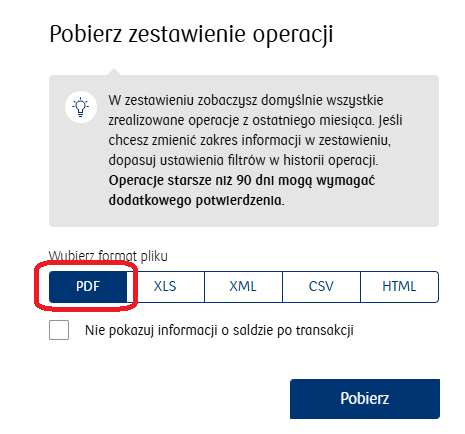This screenshot has width=465, height=434.
Task: Pick the XML format option
Action: point(243,287)
